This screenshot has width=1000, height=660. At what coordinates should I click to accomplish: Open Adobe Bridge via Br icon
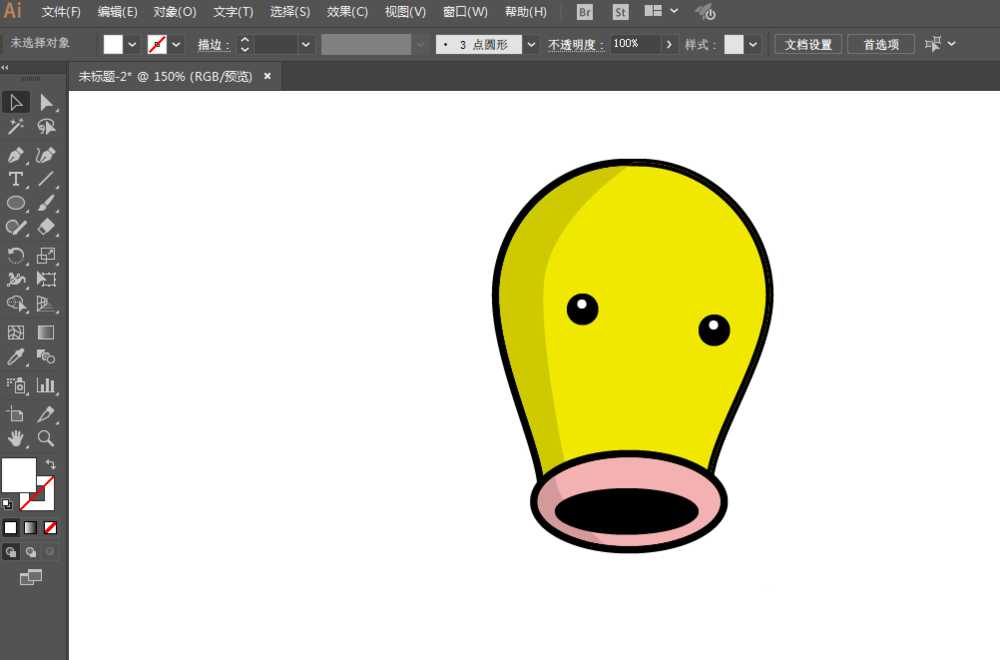586,12
